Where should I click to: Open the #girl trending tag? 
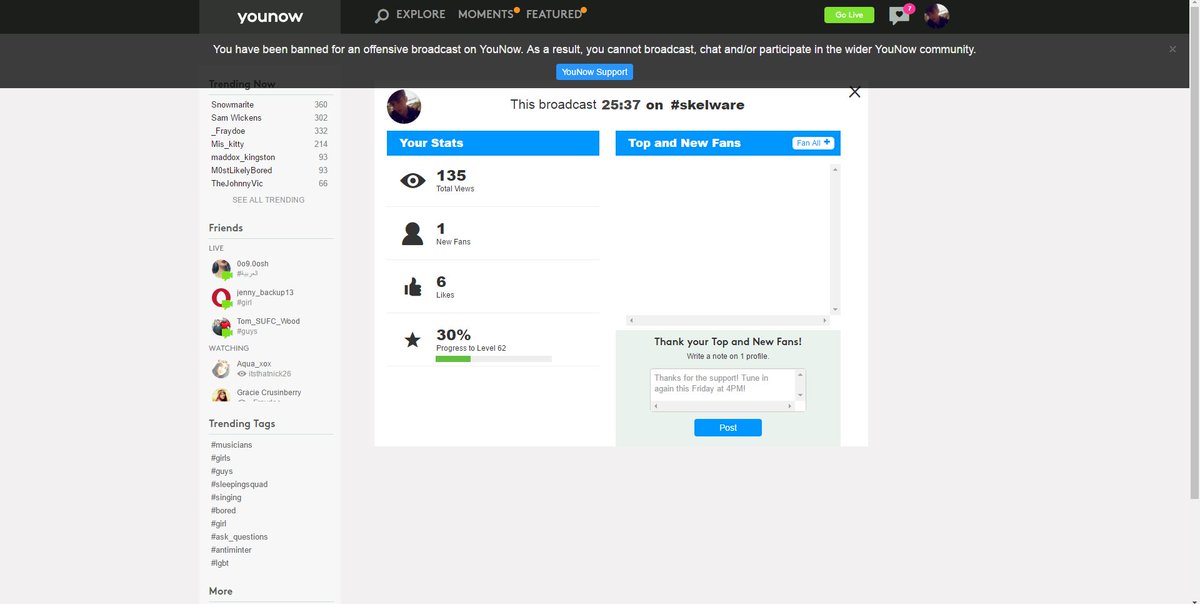[218, 523]
